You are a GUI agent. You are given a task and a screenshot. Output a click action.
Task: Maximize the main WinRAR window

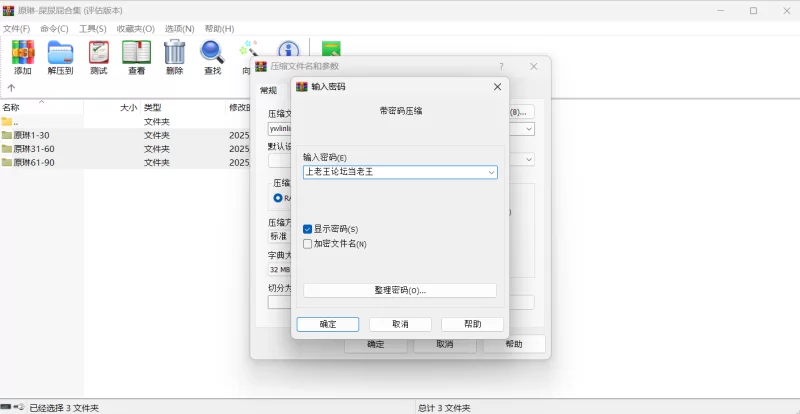point(753,11)
